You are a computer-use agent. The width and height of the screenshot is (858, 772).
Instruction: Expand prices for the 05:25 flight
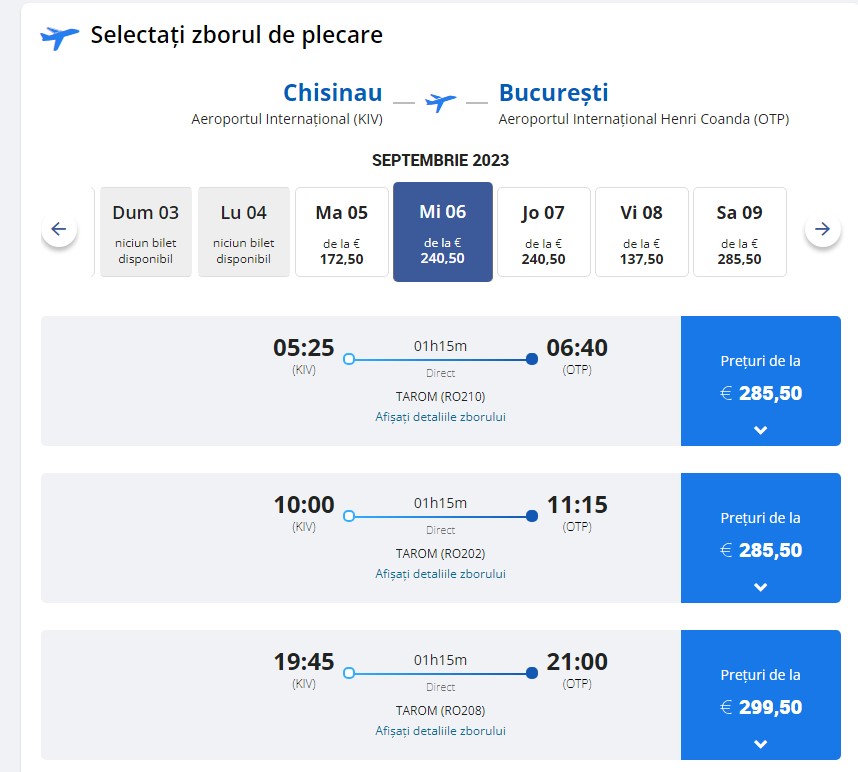pyautogui.click(x=760, y=430)
